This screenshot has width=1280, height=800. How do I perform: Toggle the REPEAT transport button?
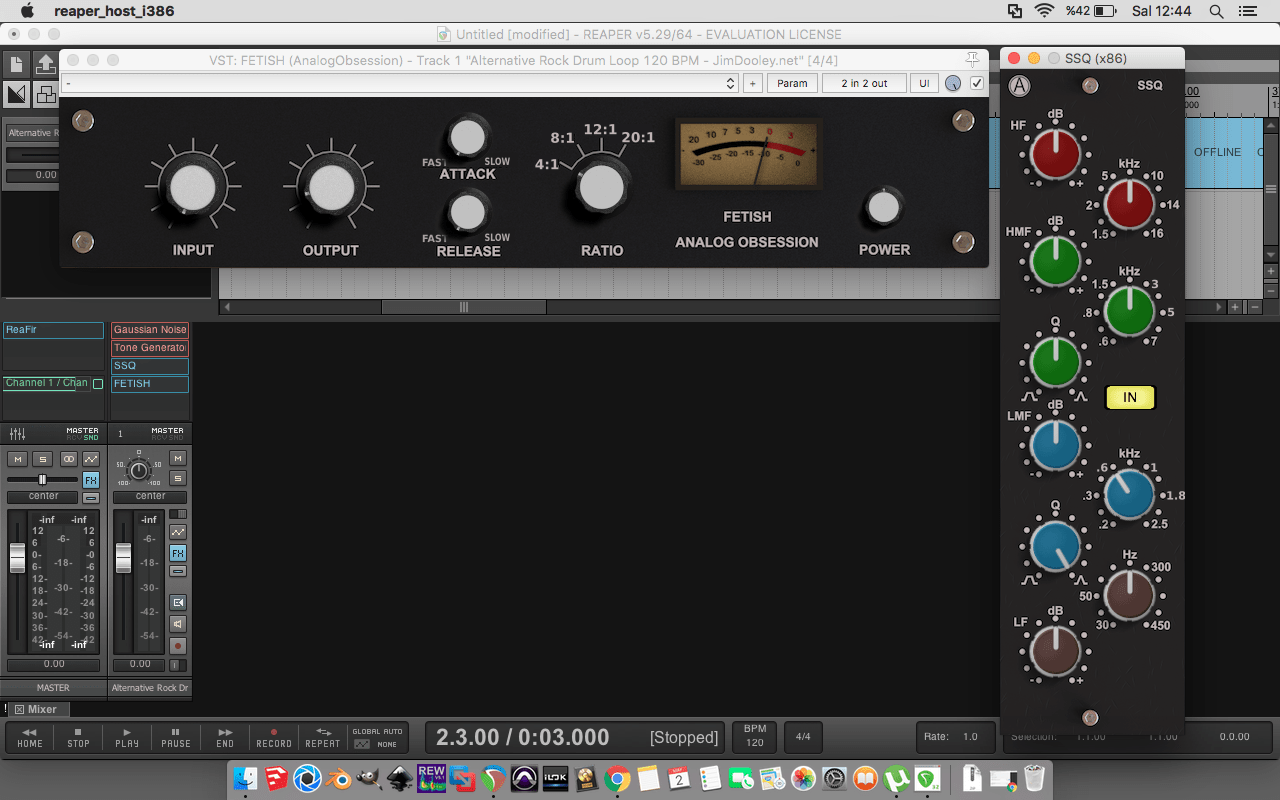tap(322, 737)
